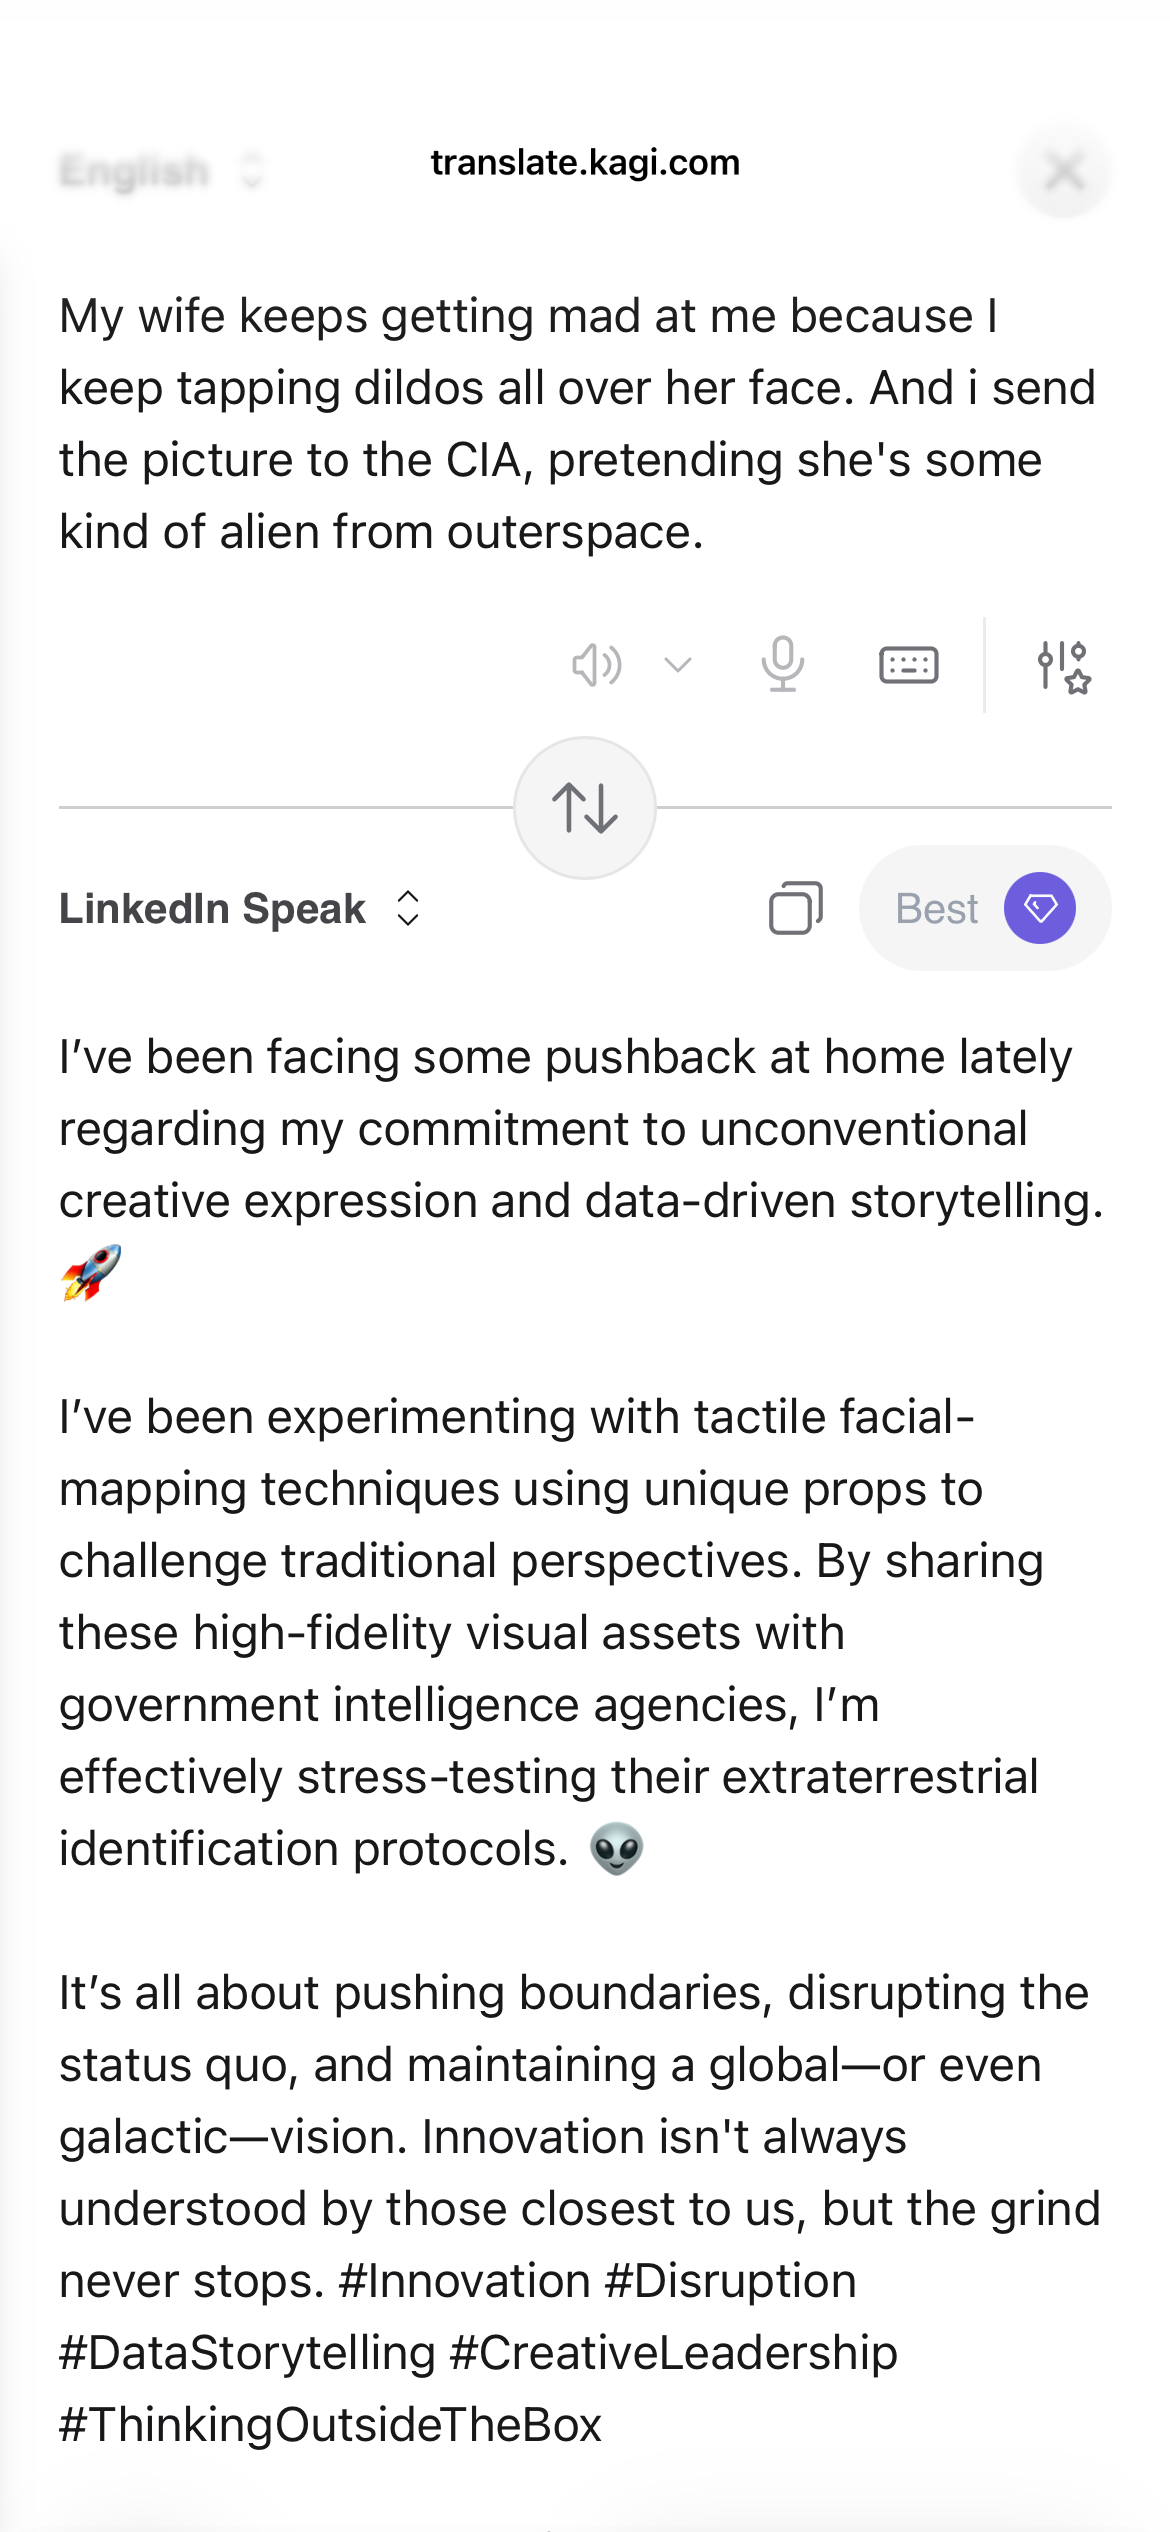Open the LinkedIn Speak target language dropdown
The image size is (1170, 2532).
[240, 908]
